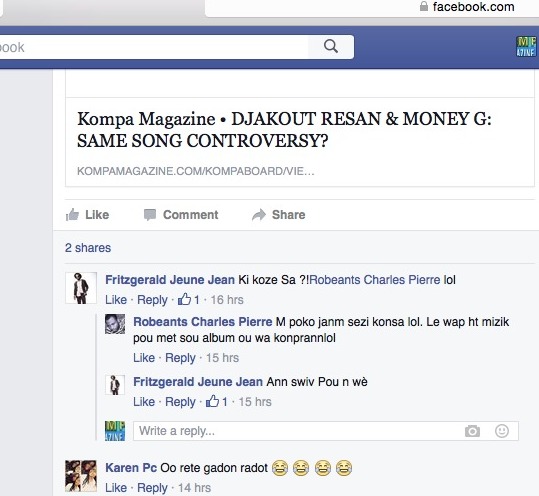View like count on 16 hrs comment

[189, 299]
